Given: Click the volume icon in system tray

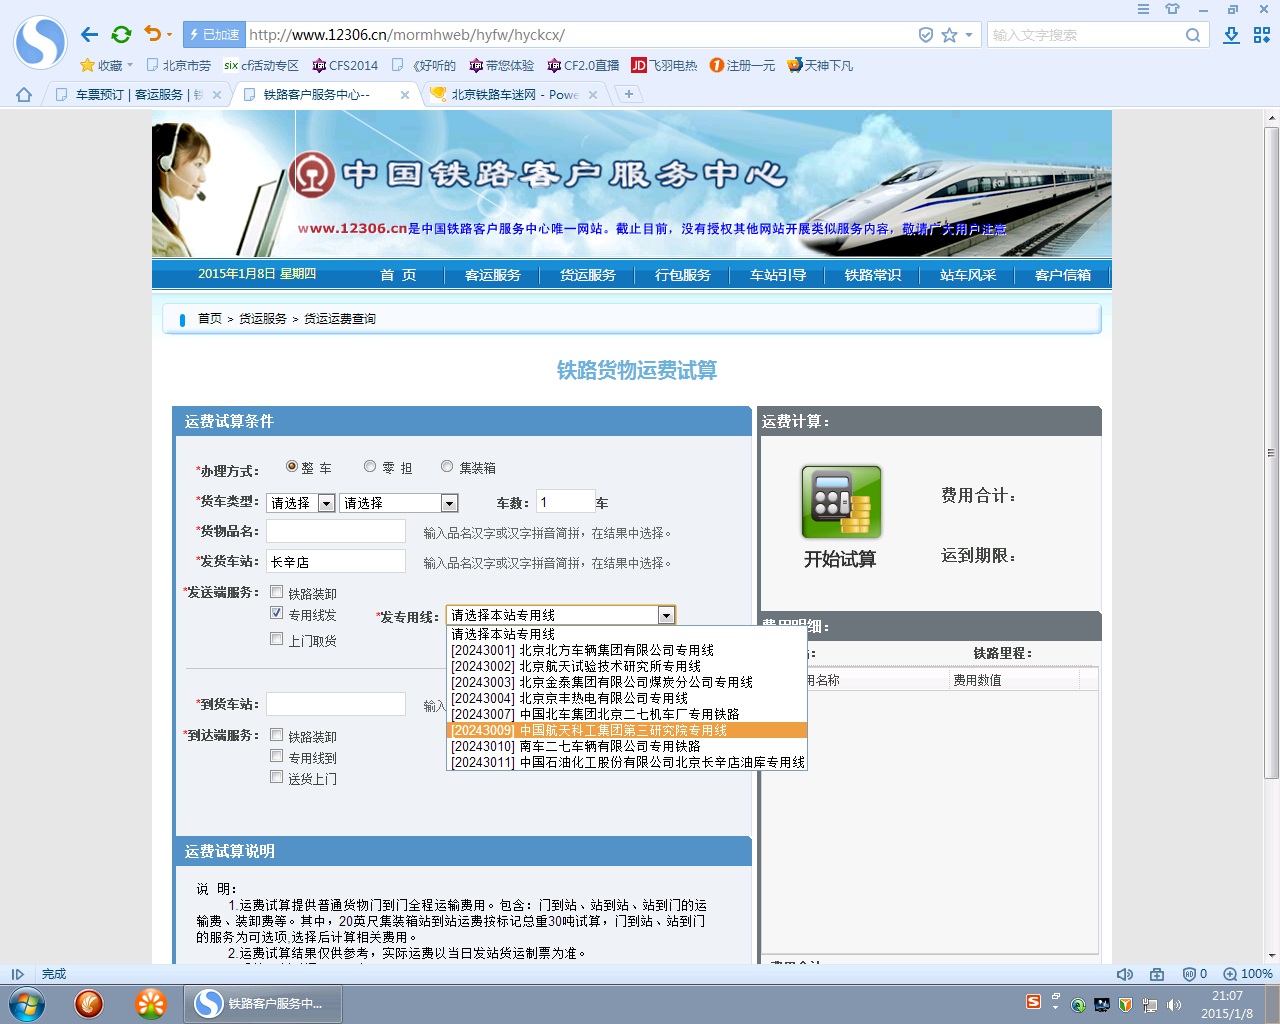Looking at the screenshot, I should click(1173, 1005).
